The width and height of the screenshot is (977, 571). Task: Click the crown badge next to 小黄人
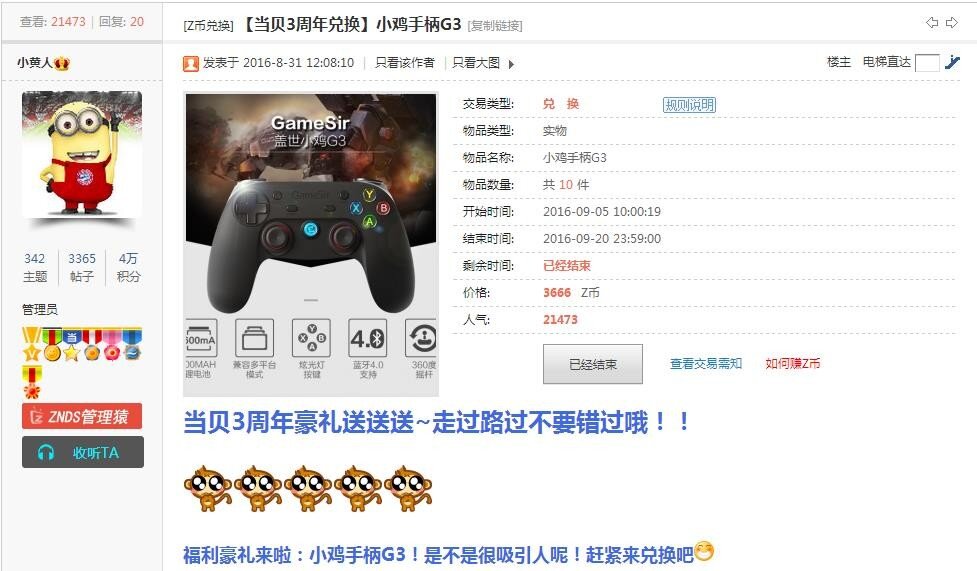coord(62,63)
